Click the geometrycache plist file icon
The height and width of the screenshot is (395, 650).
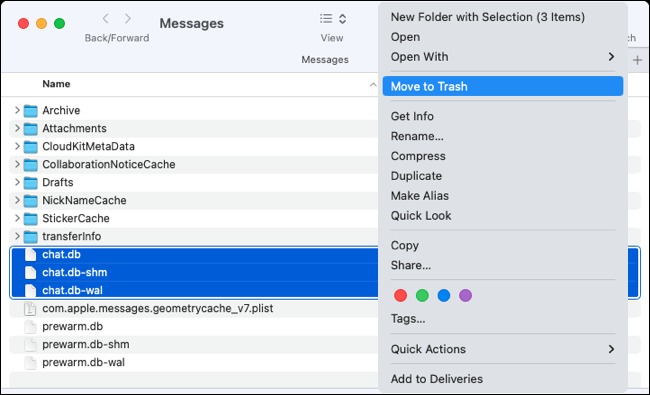pos(31,308)
